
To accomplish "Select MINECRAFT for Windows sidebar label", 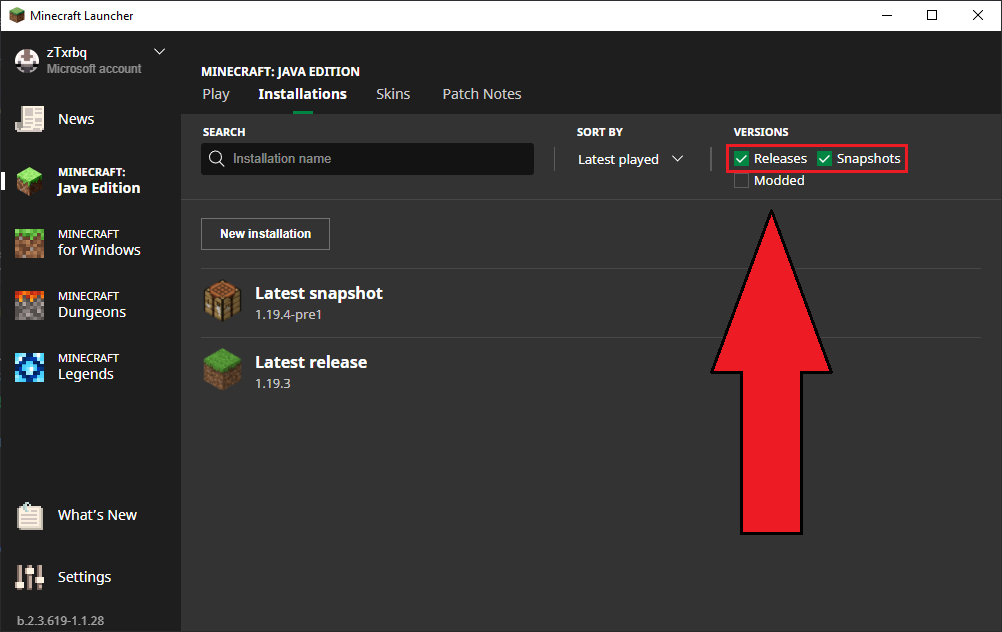I will [x=99, y=243].
